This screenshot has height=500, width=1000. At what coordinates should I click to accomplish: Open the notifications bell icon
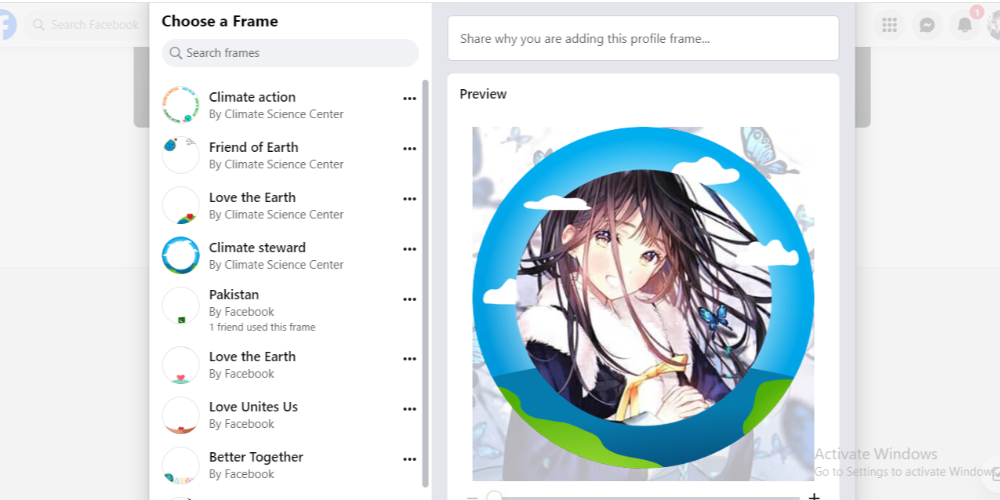point(965,25)
